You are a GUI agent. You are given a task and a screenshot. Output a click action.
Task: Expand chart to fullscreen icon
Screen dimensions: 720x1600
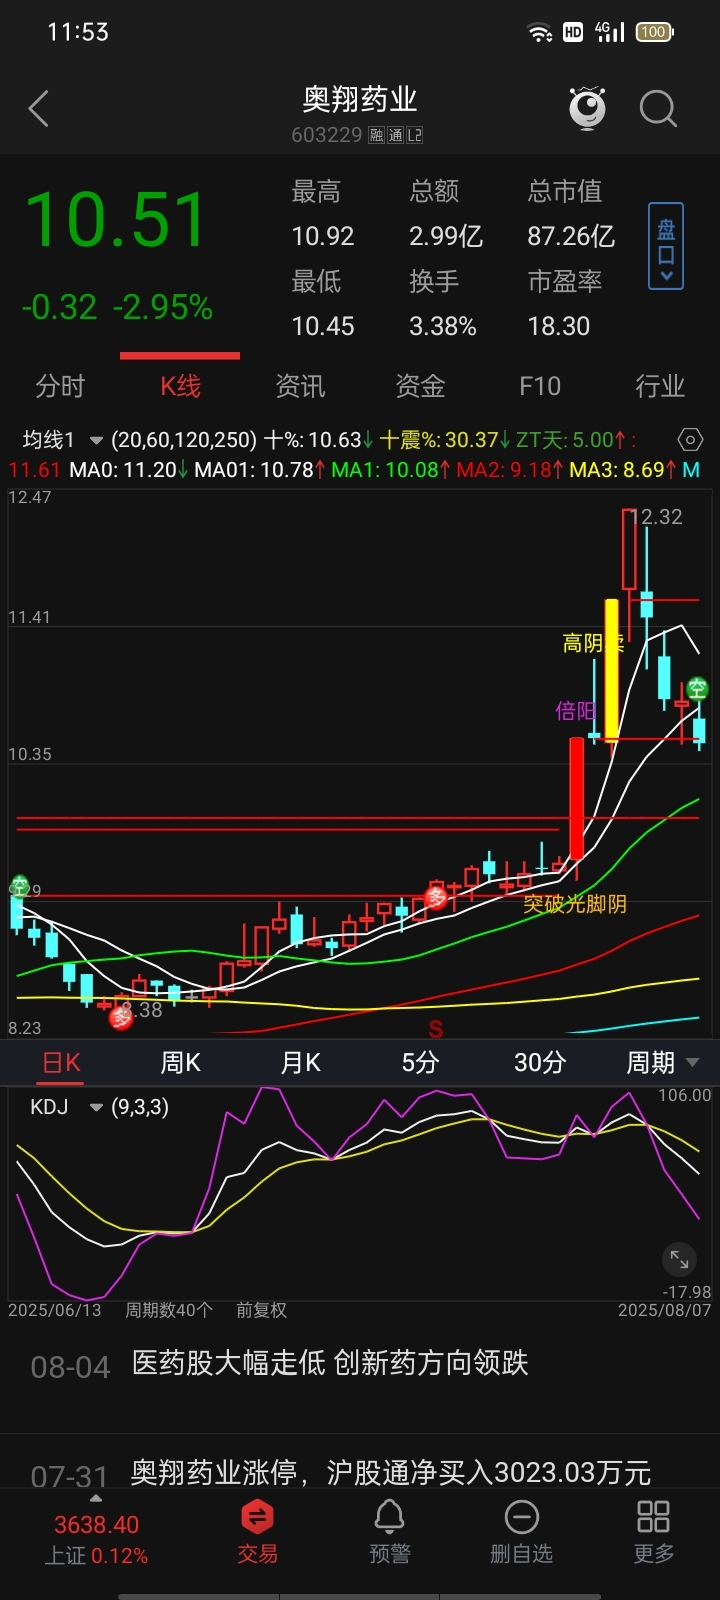tap(679, 1259)
